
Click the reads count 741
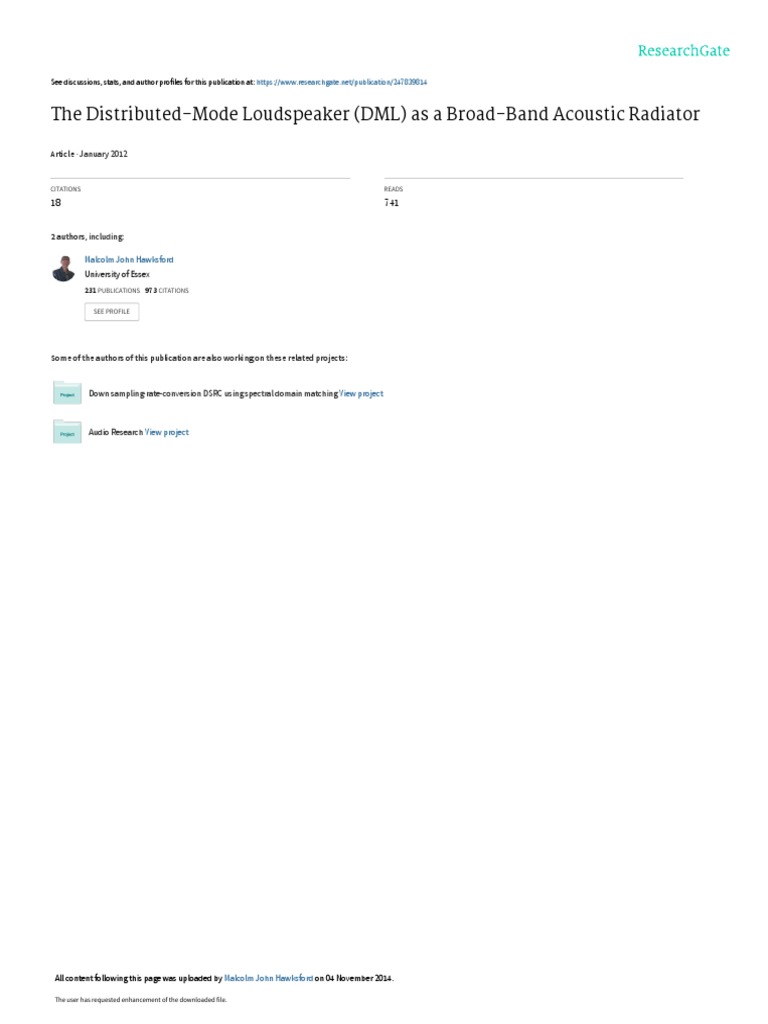(x=391, y=203)
